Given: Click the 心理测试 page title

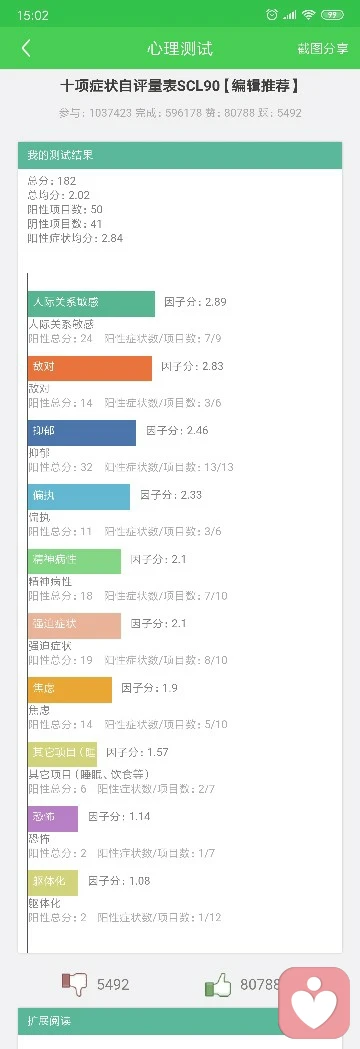Looking at the screenshot, I should click(180, 48).
